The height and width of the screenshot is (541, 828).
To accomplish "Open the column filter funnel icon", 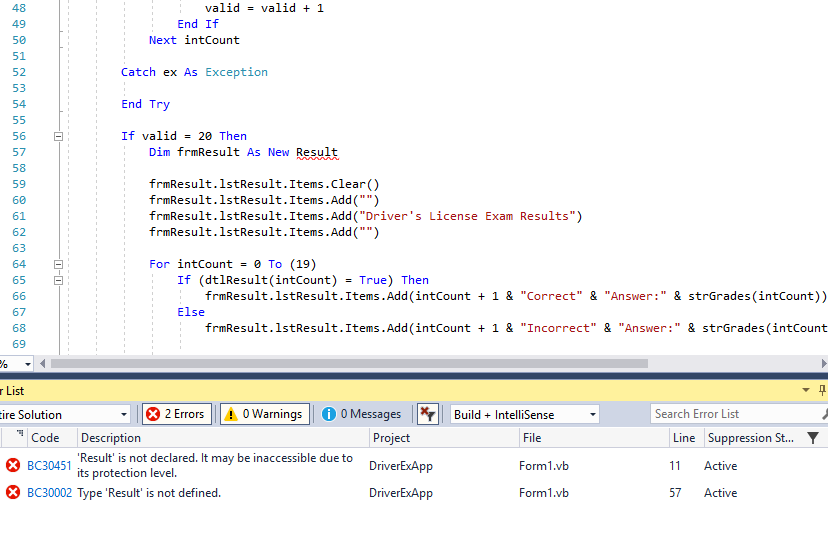I will (813, 438).
